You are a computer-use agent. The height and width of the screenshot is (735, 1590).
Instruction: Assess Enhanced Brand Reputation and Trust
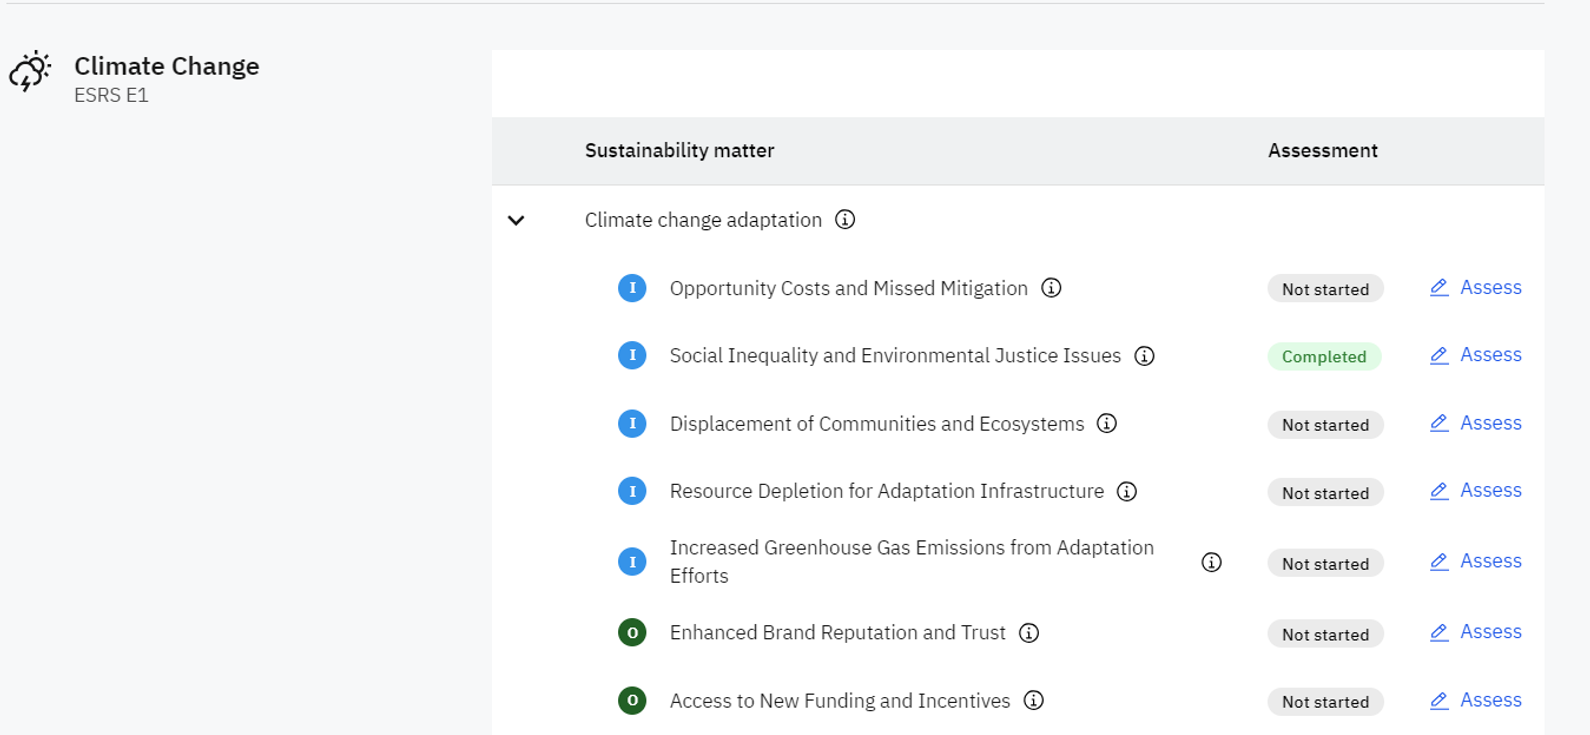(x=1476, y=632)
